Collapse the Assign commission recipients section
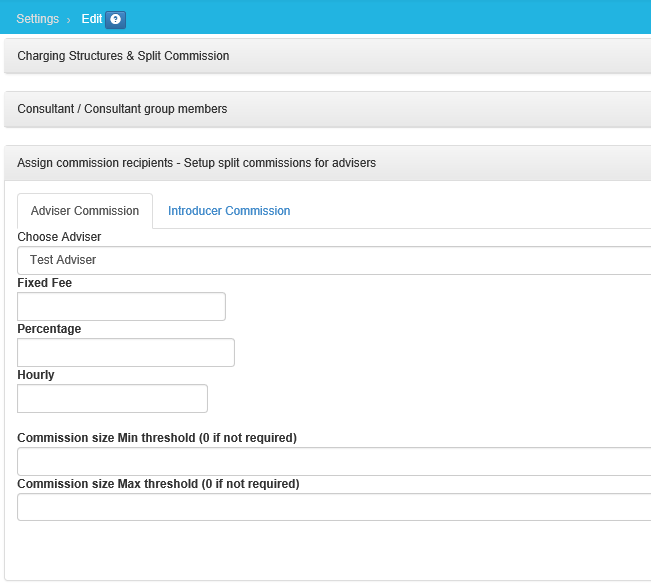This screenshot has width=651, height=585. [197, 162]
